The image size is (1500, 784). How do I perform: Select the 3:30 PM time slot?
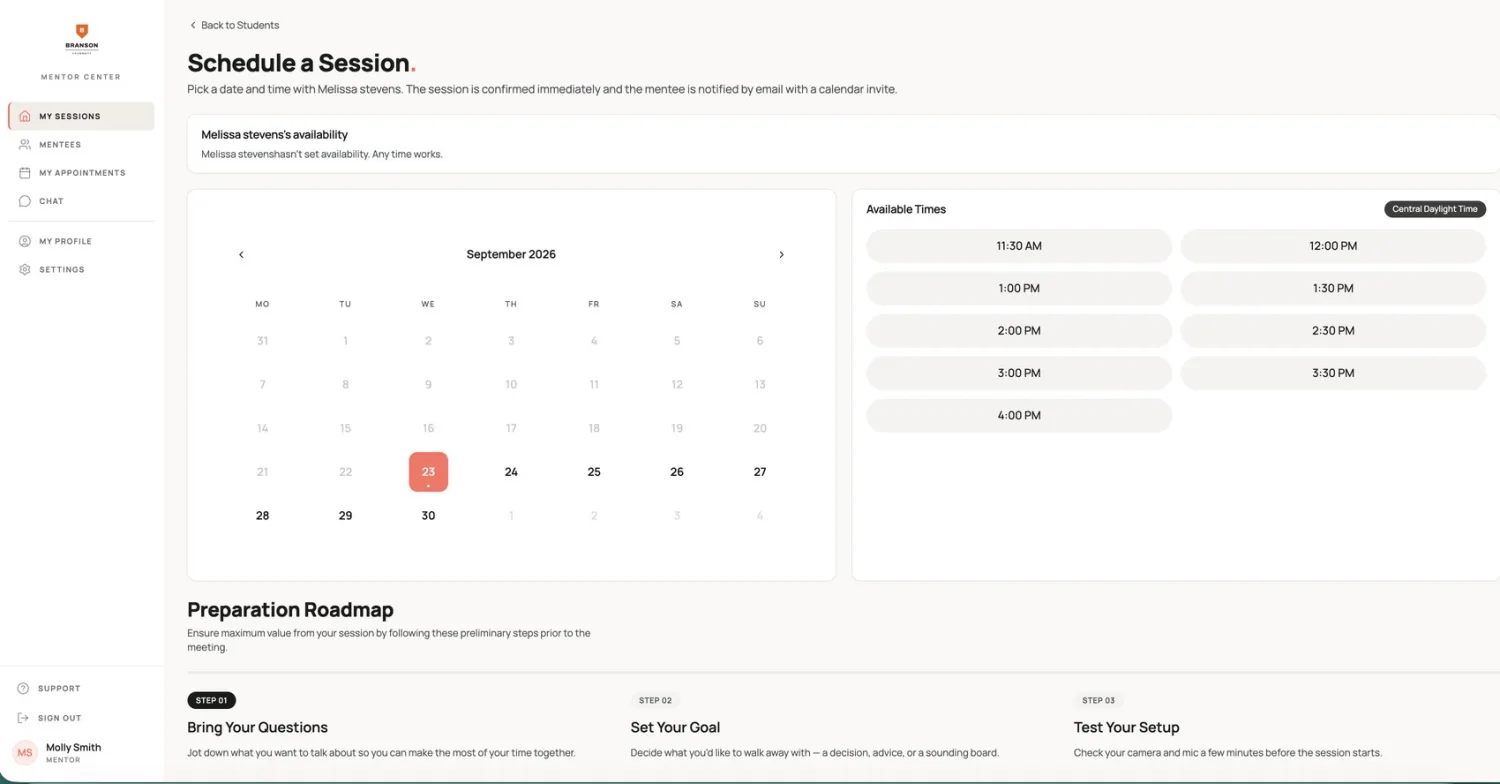coord(1333,373)
